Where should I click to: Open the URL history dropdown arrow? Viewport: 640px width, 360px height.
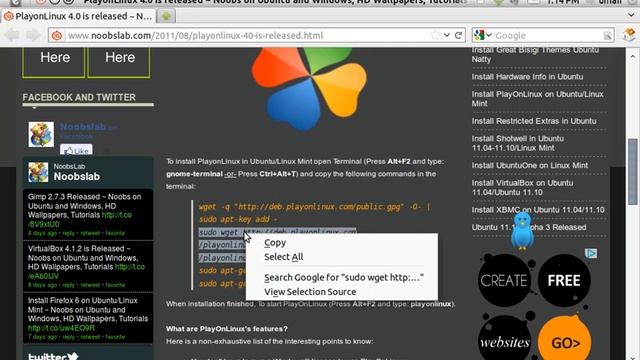(x=447, y=35)
